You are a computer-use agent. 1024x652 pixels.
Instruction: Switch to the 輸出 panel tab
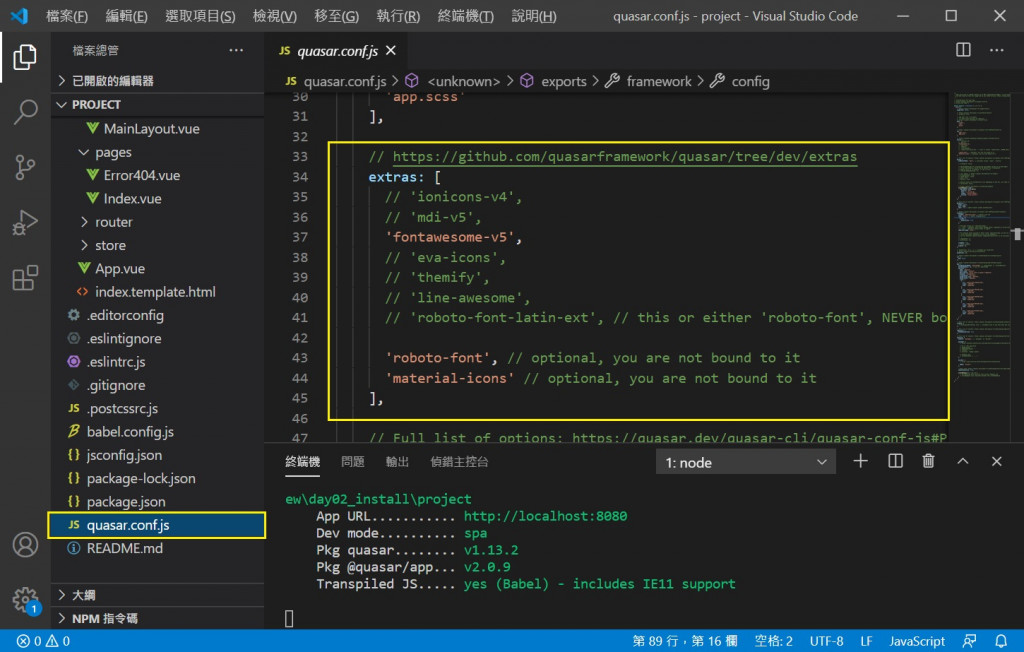click(x=397, y=462)
